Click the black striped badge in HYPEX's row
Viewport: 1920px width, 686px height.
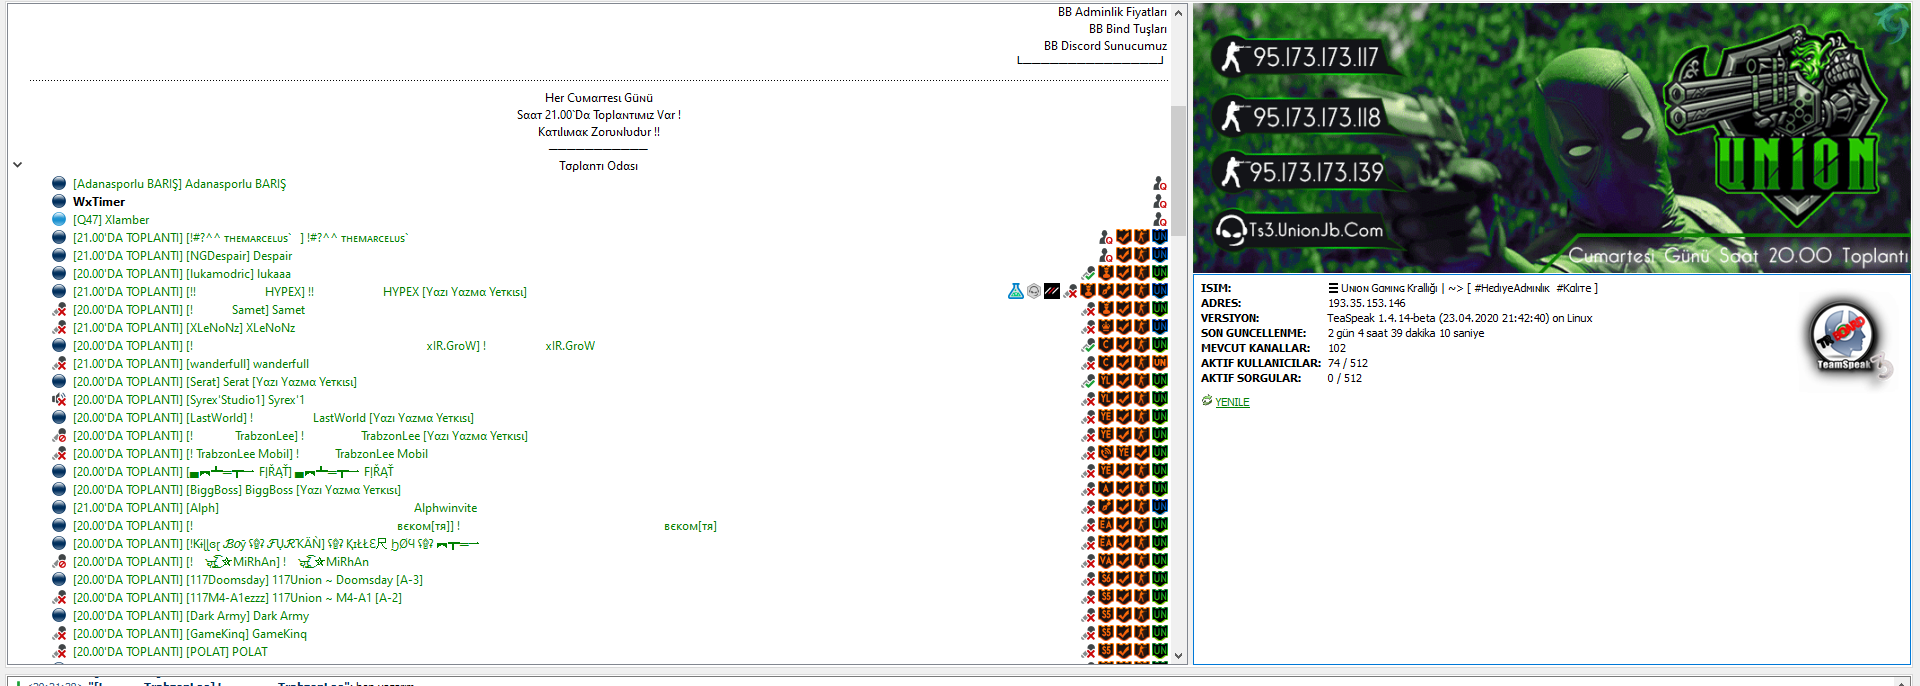[1052, 291]
